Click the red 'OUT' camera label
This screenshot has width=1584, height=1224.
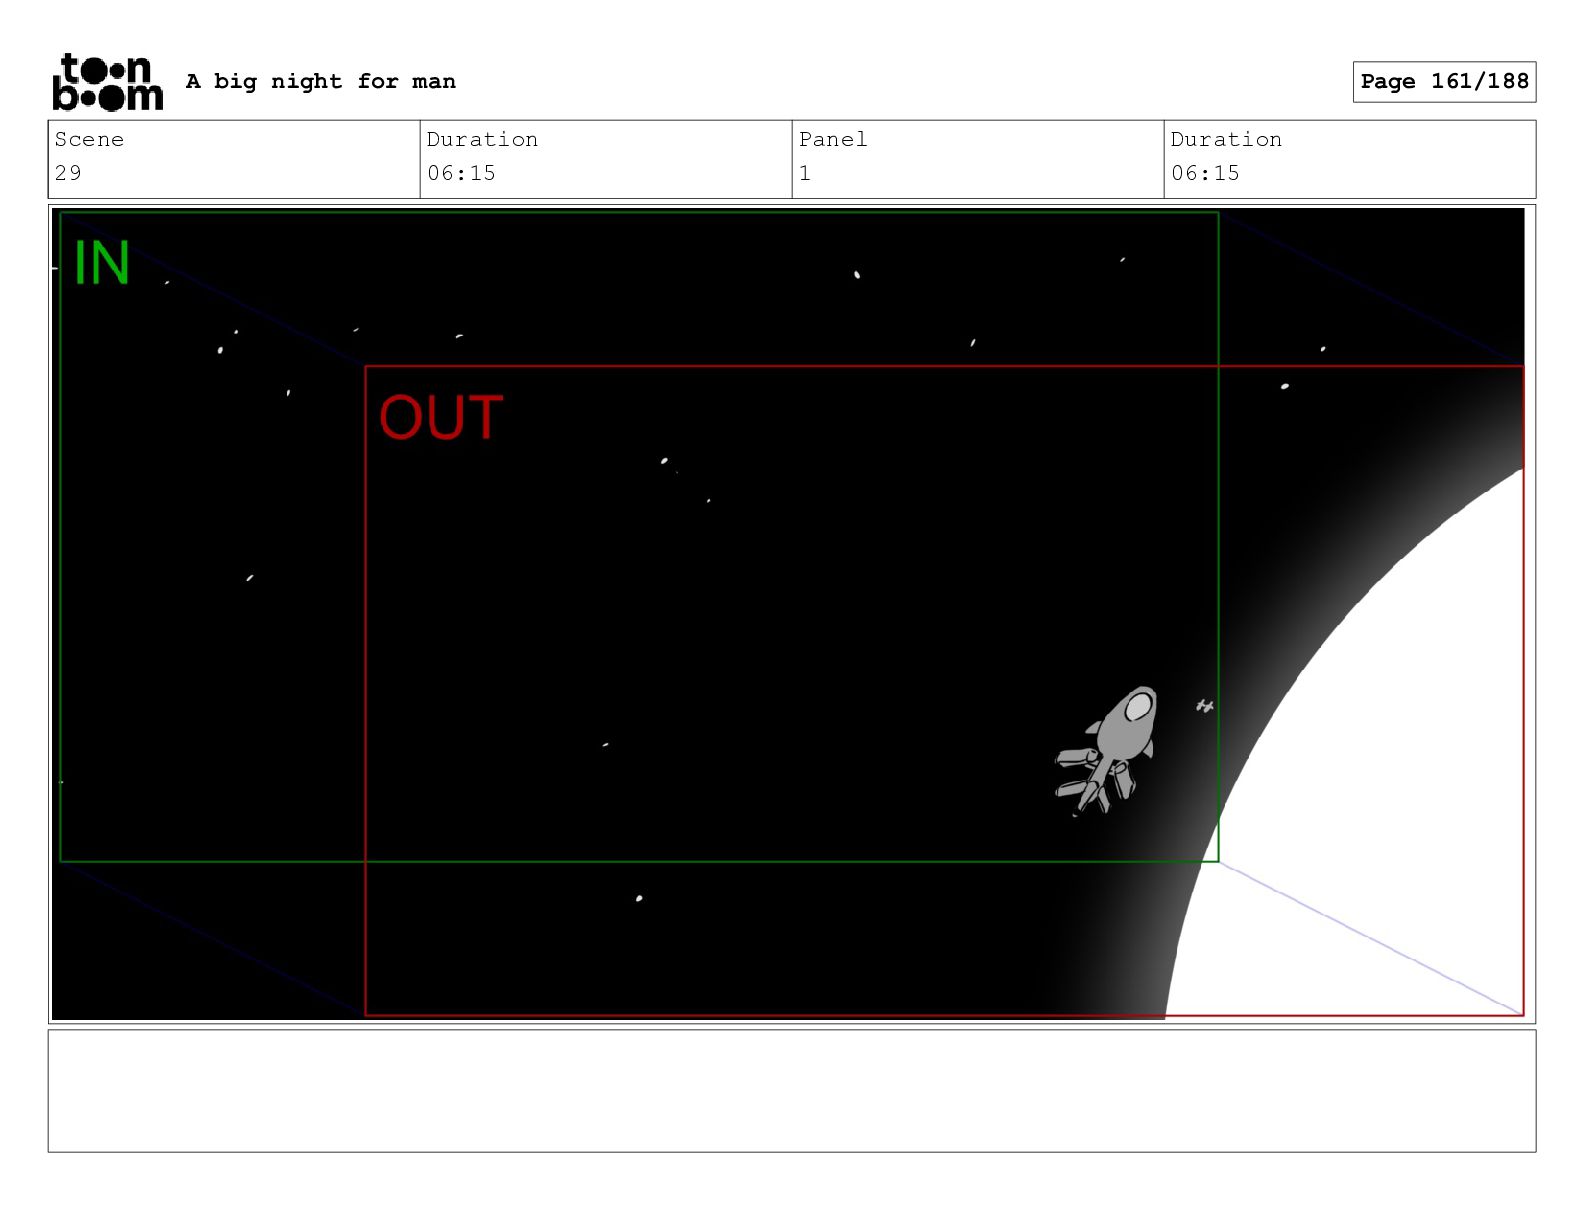click(x=441, y=417)
